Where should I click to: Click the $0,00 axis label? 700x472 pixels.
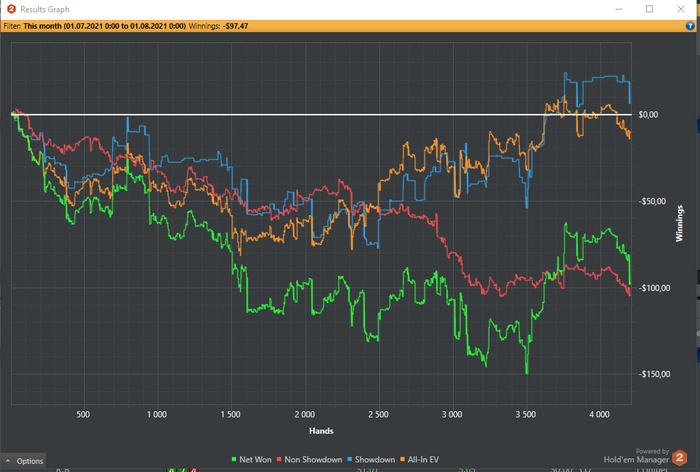point(648,115)
